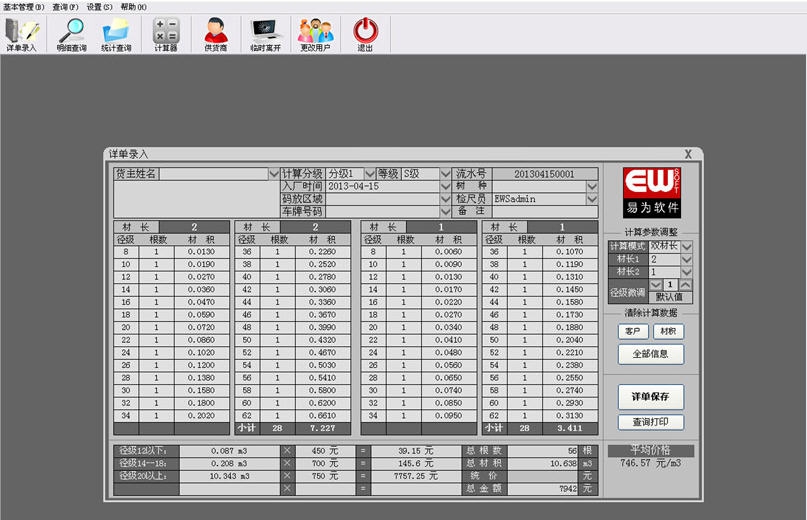This screenshot has width=807, height=520.
Task: Open 统计查询 folder icon
Action: (116, 31)
